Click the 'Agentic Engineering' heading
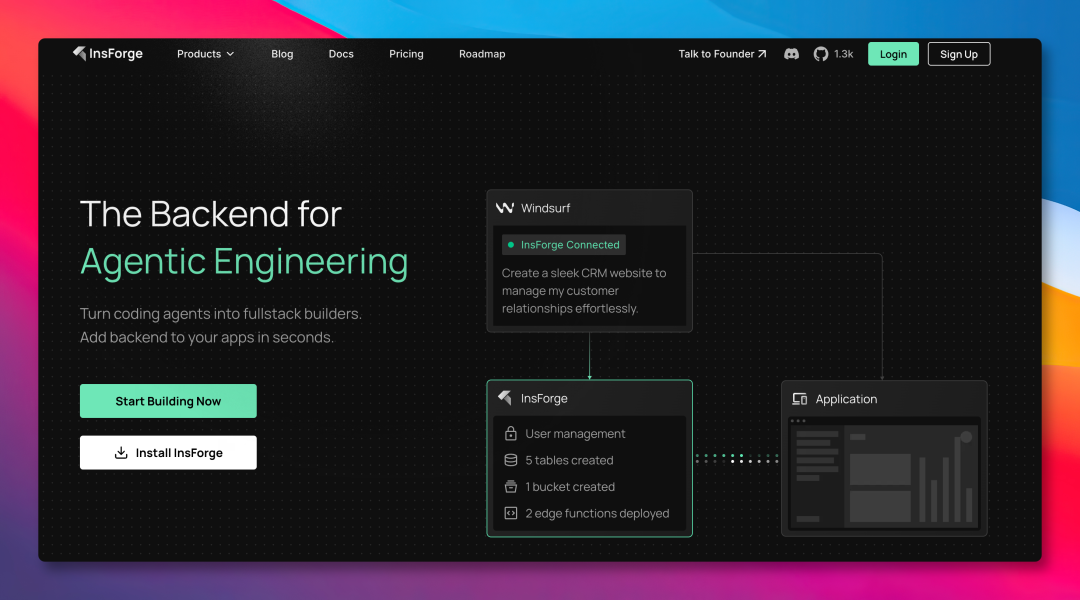This screenshot has height=600, width=1080. click(x=244, y=262)
